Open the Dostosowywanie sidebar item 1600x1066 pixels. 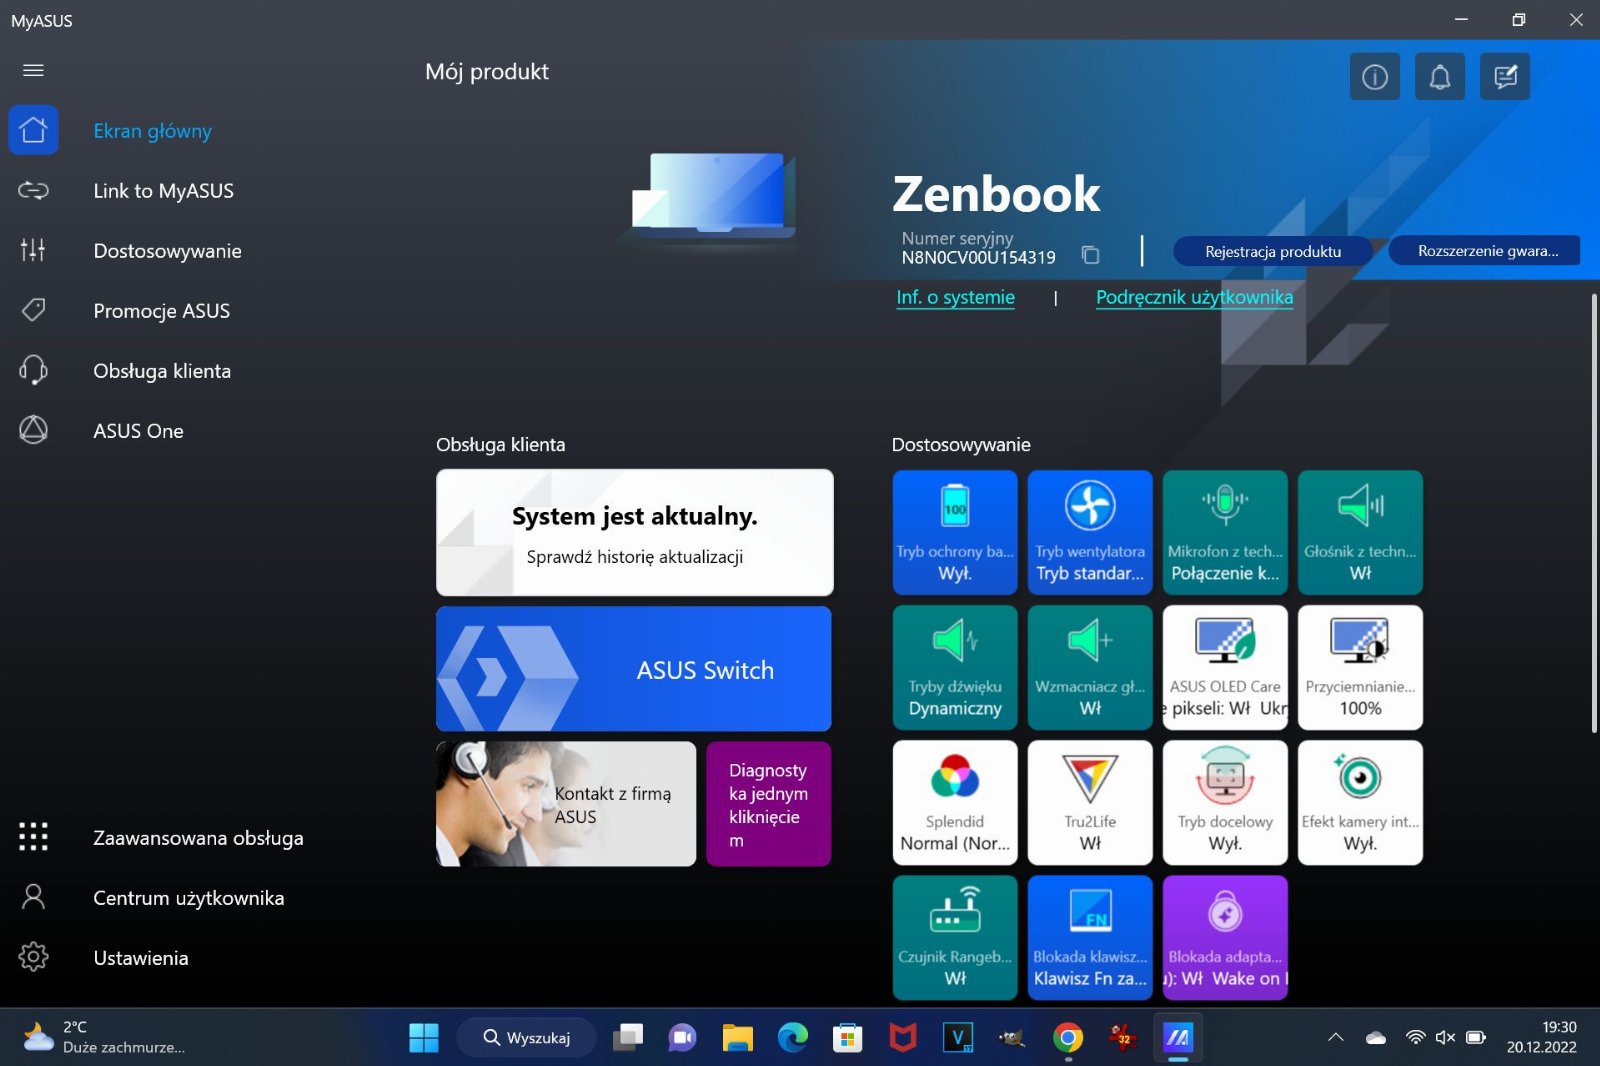(167, 251)
